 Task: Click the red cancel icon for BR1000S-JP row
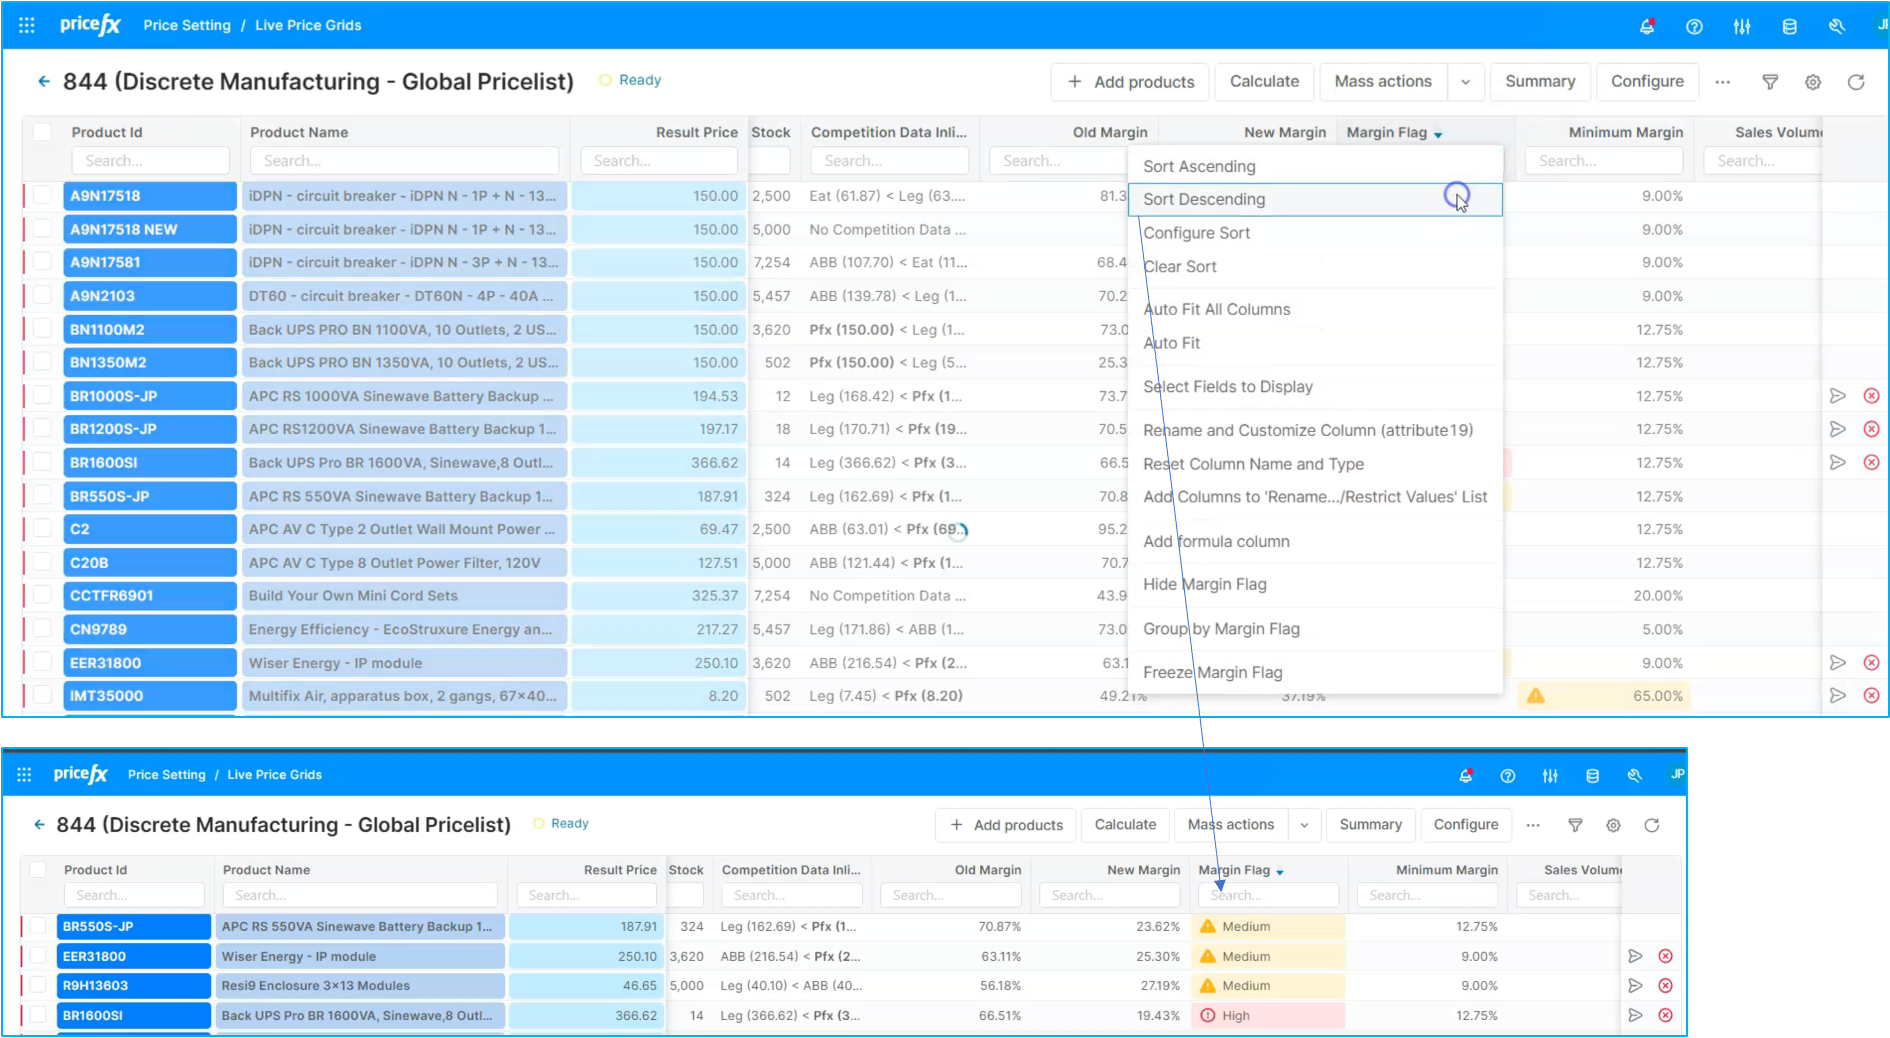(x=1871, y=396)
